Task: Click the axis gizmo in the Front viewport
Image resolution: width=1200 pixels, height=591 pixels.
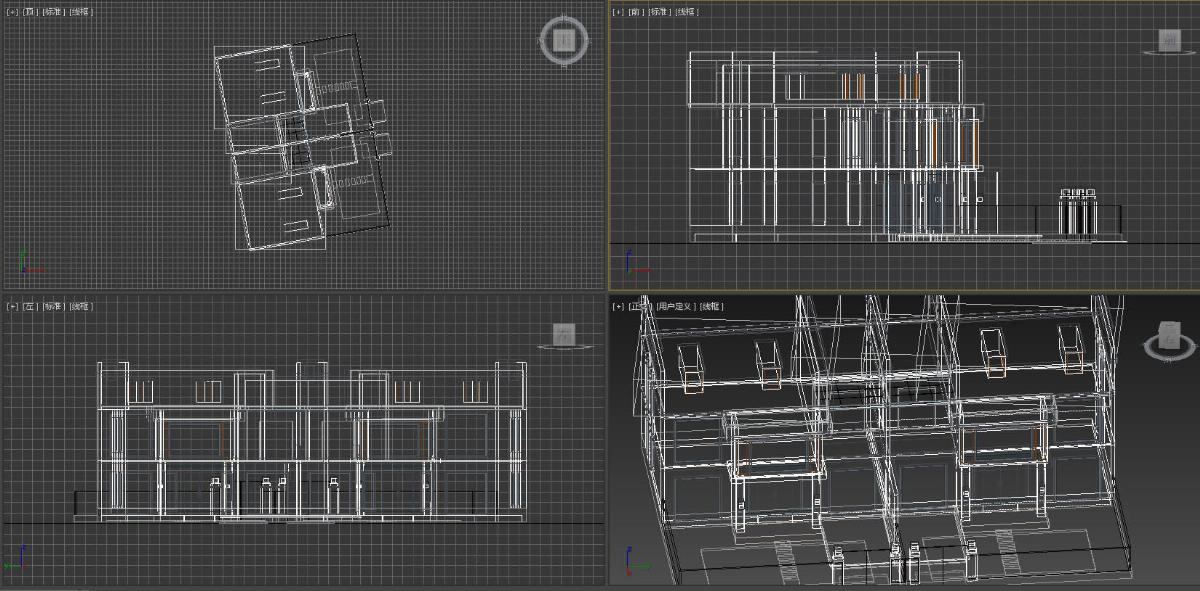Action: (634, 263)
